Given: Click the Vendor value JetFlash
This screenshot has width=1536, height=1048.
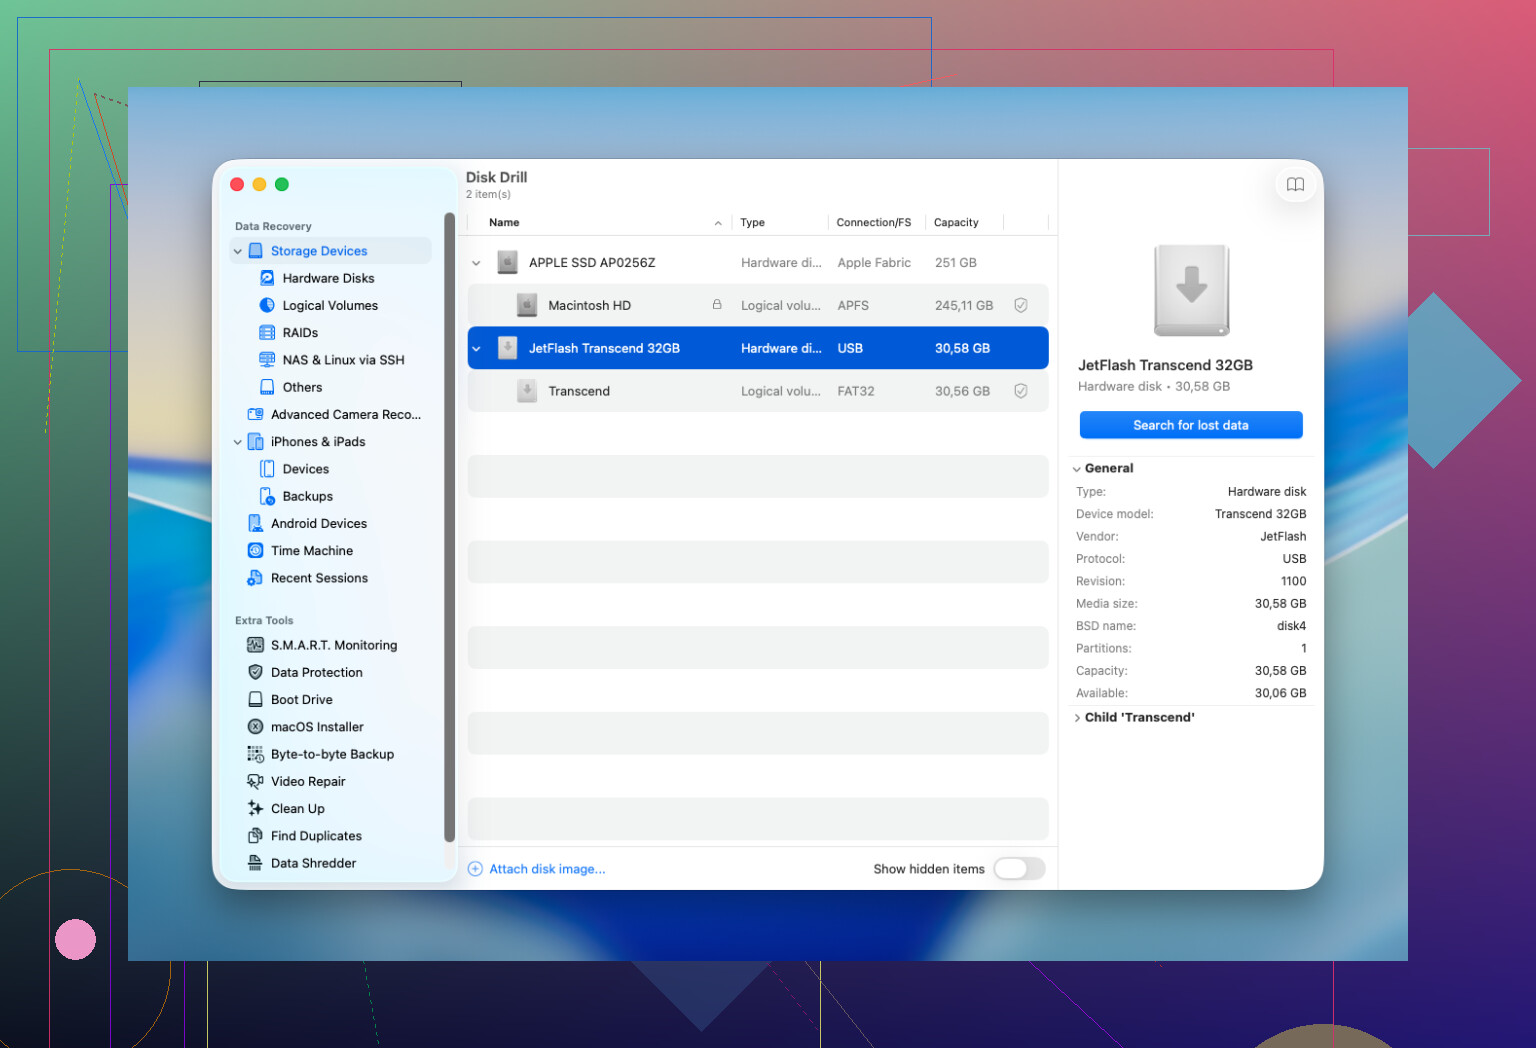Looking at the screenshot, I should coord(1283,536).
